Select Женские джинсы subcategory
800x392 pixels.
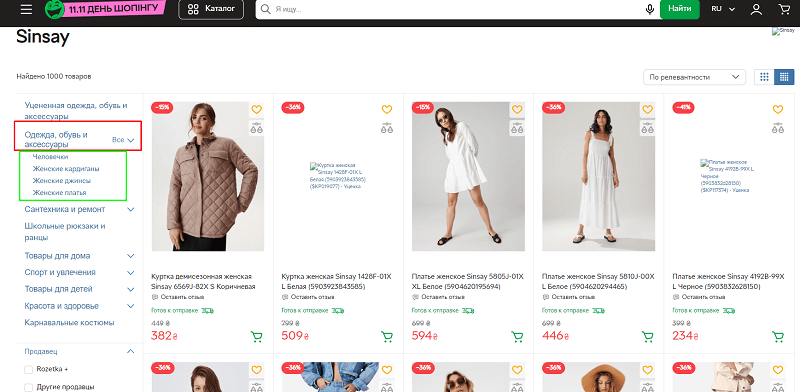pyautogui.click(x=62, y=181)
